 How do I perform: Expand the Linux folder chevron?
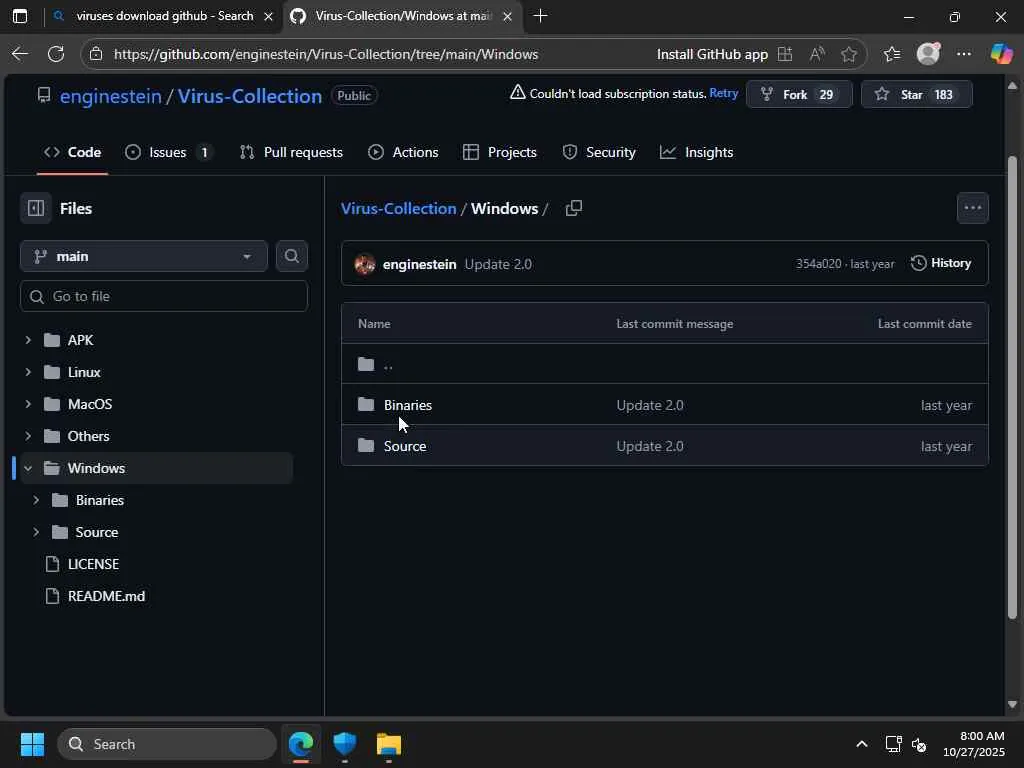(x=28, y=372)
